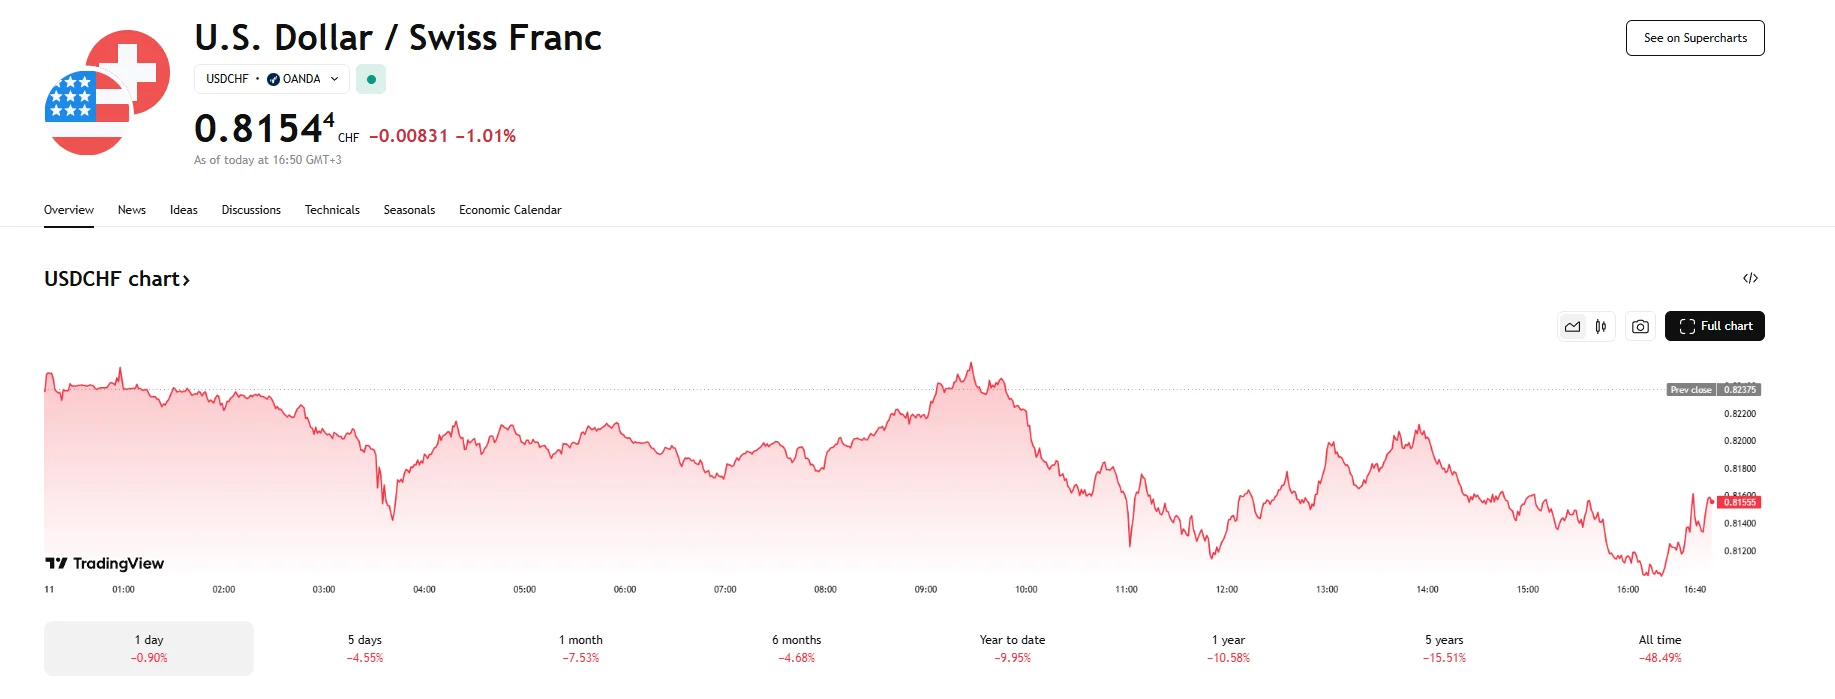The width and height of the screenshot is (1835, 699).
Task: Go to the Seasonals tab
Action: click(409, 210)
